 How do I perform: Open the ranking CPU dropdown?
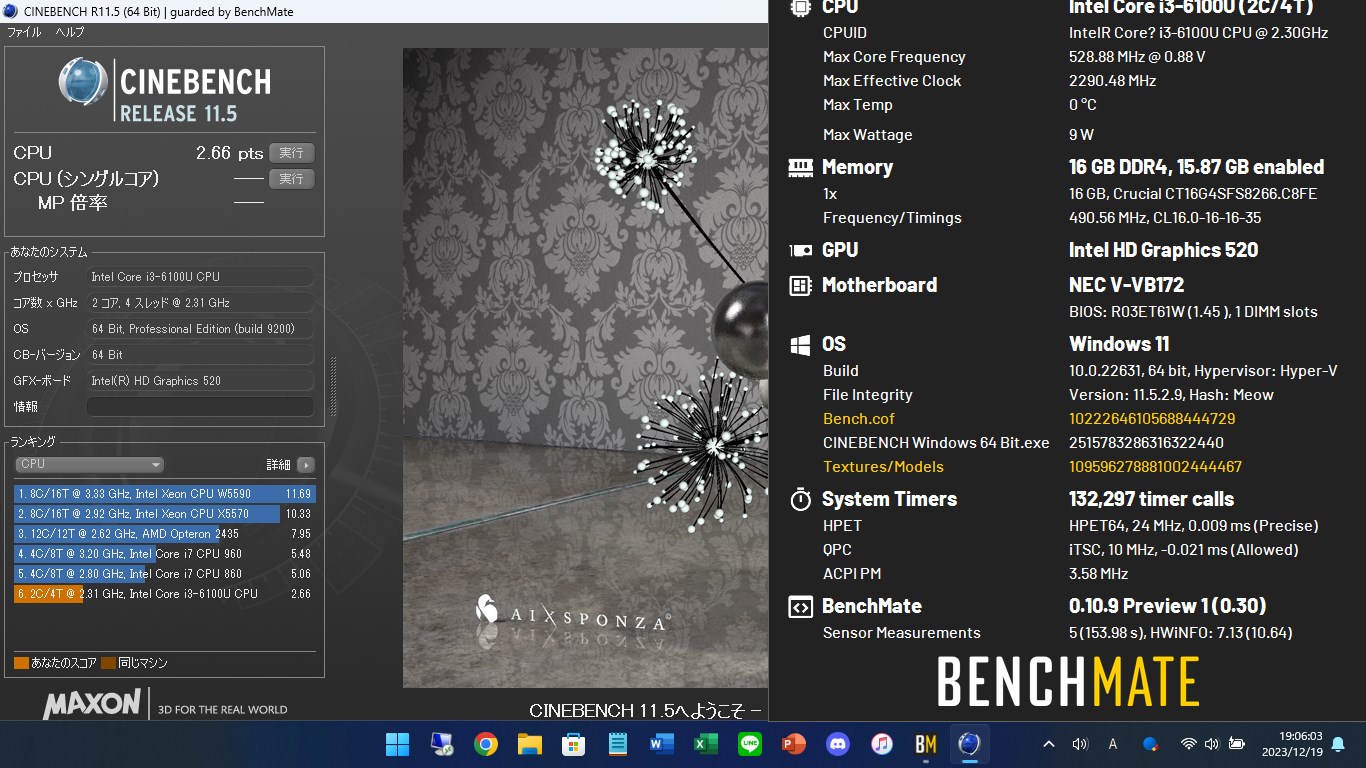tap(89, 464)
